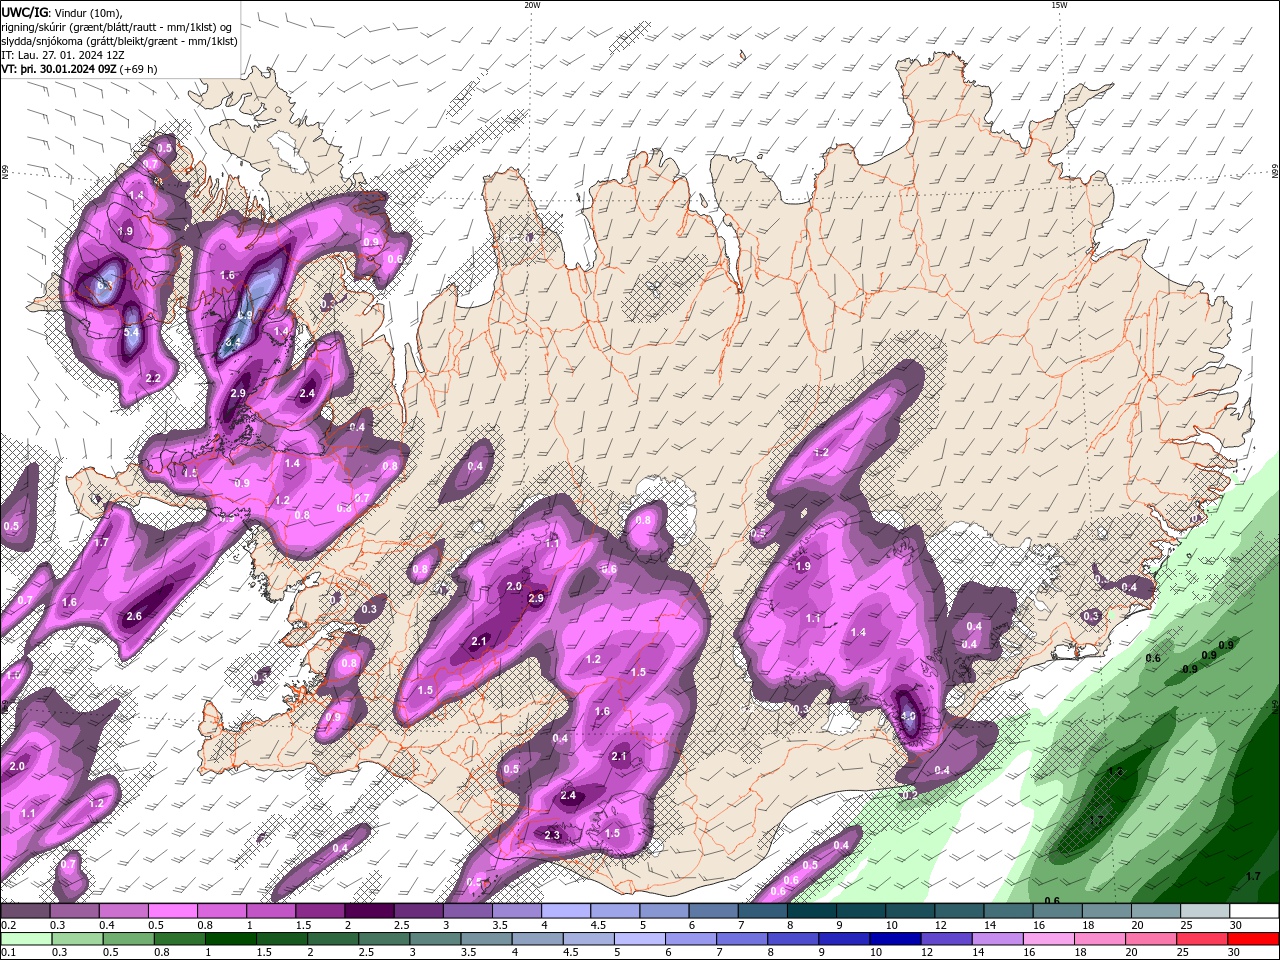Viewport: 1280px width, 960px height.
Task: Click the '0.1' label in the bottom legend row
Action: (8, 952)
